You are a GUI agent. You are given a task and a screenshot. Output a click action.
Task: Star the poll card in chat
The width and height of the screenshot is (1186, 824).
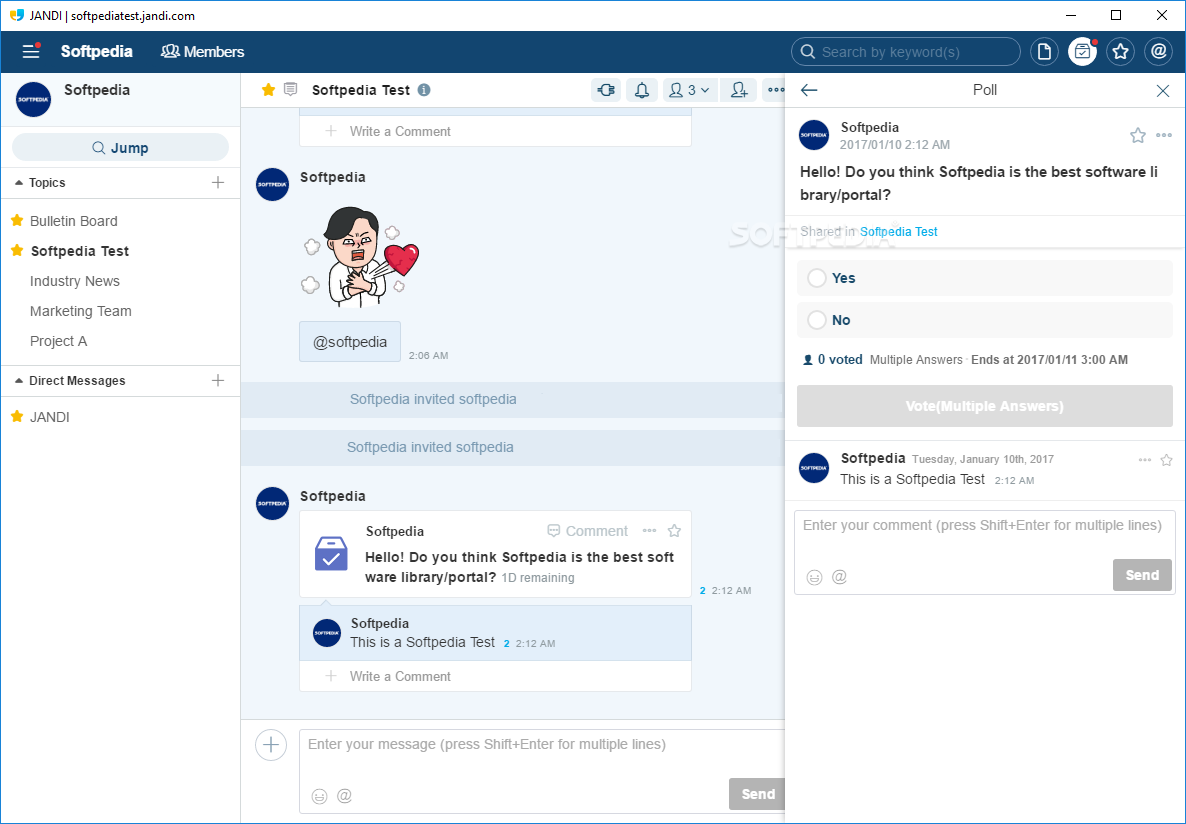pyautogui.click(x=674, y=530)
